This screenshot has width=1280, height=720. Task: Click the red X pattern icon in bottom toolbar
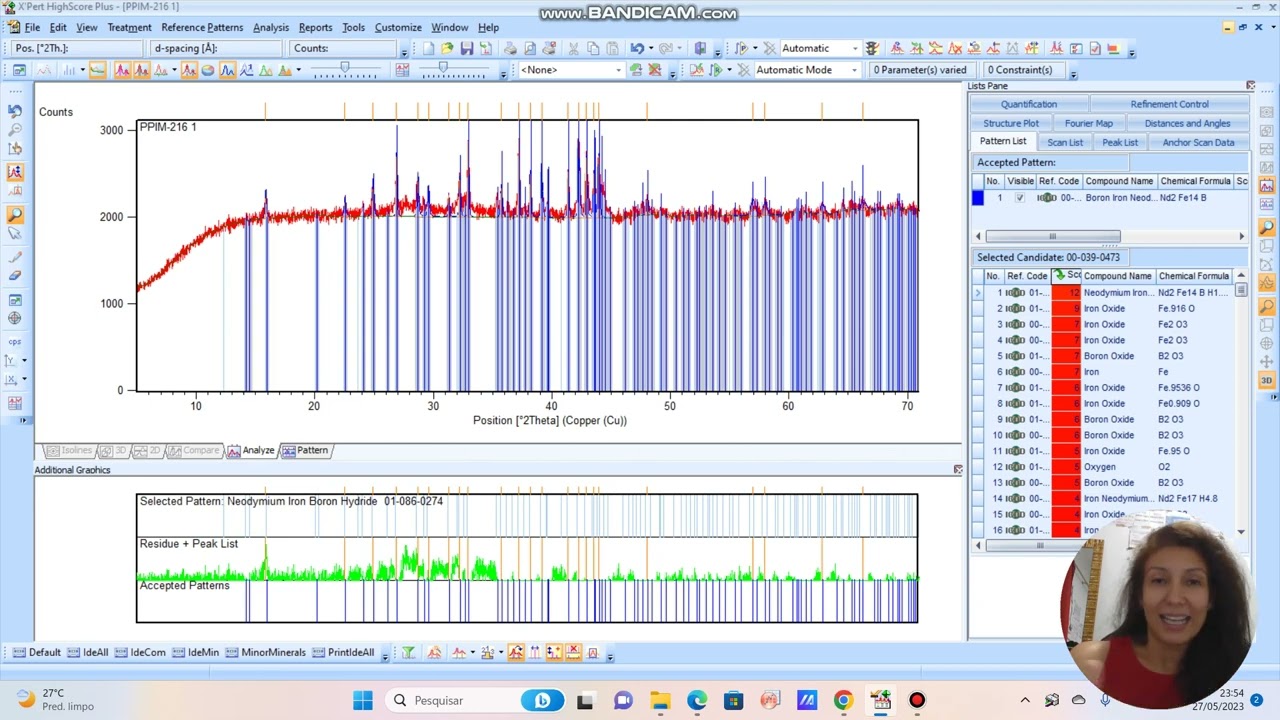[x=573, y=653]
